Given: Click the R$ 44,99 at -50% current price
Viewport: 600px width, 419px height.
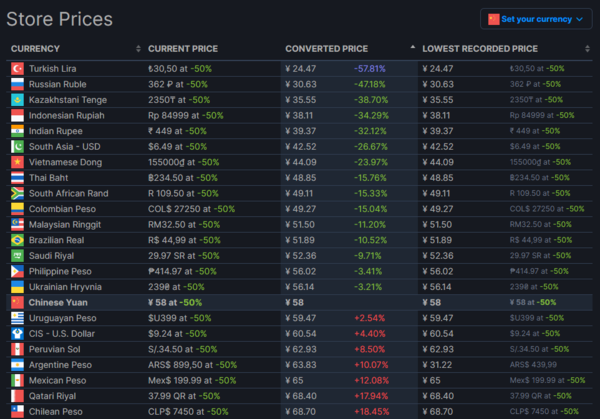Looking at the screenshot, I should tap(184, 240).
